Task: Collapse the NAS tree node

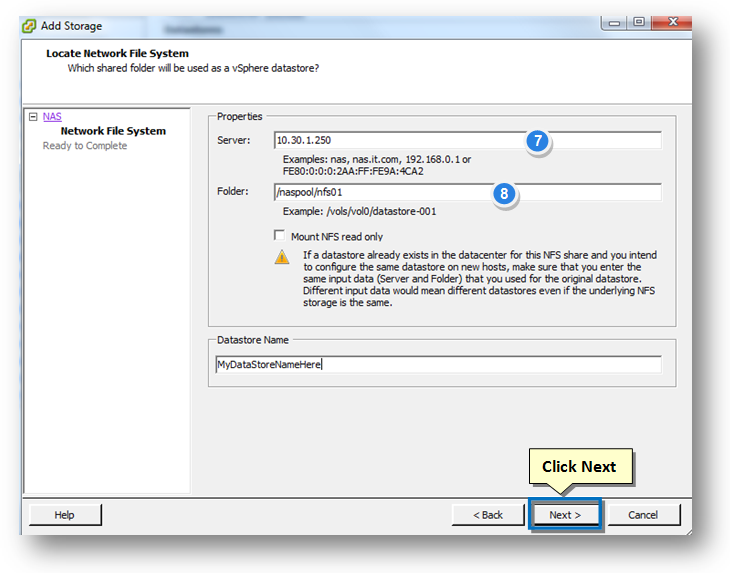Action: (x=33, y=116)
